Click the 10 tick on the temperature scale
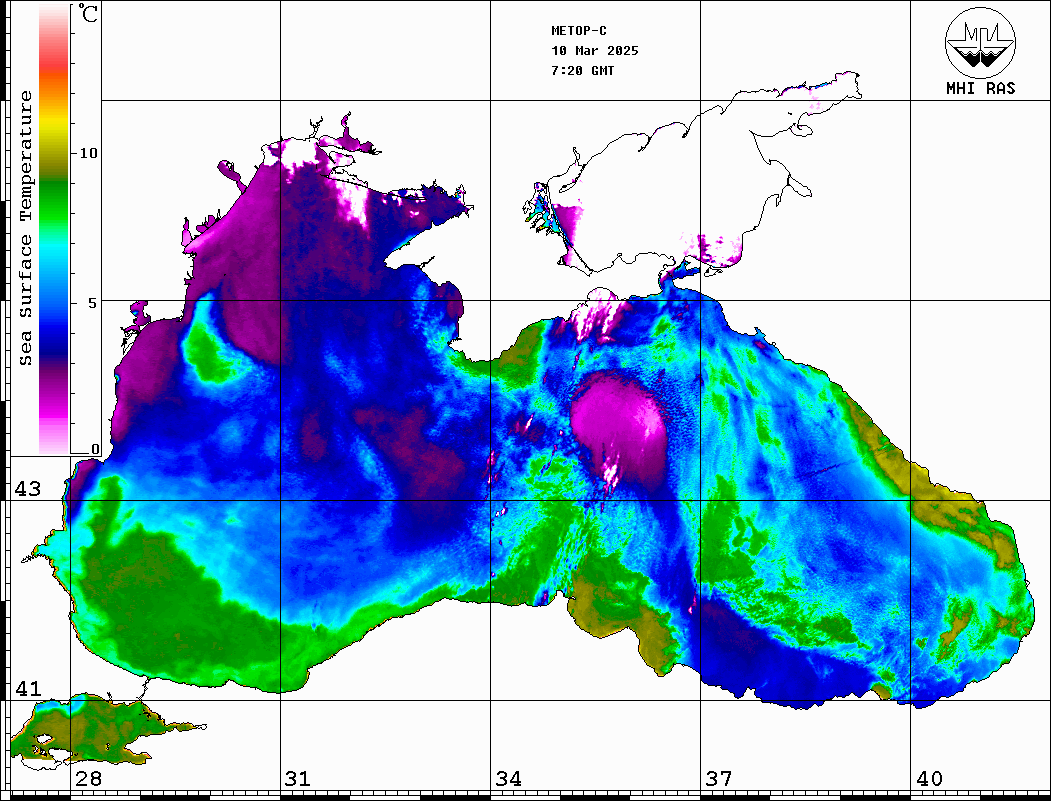Image resolution: width=1051 pixels, height=801 pixels. pos(88,153)
